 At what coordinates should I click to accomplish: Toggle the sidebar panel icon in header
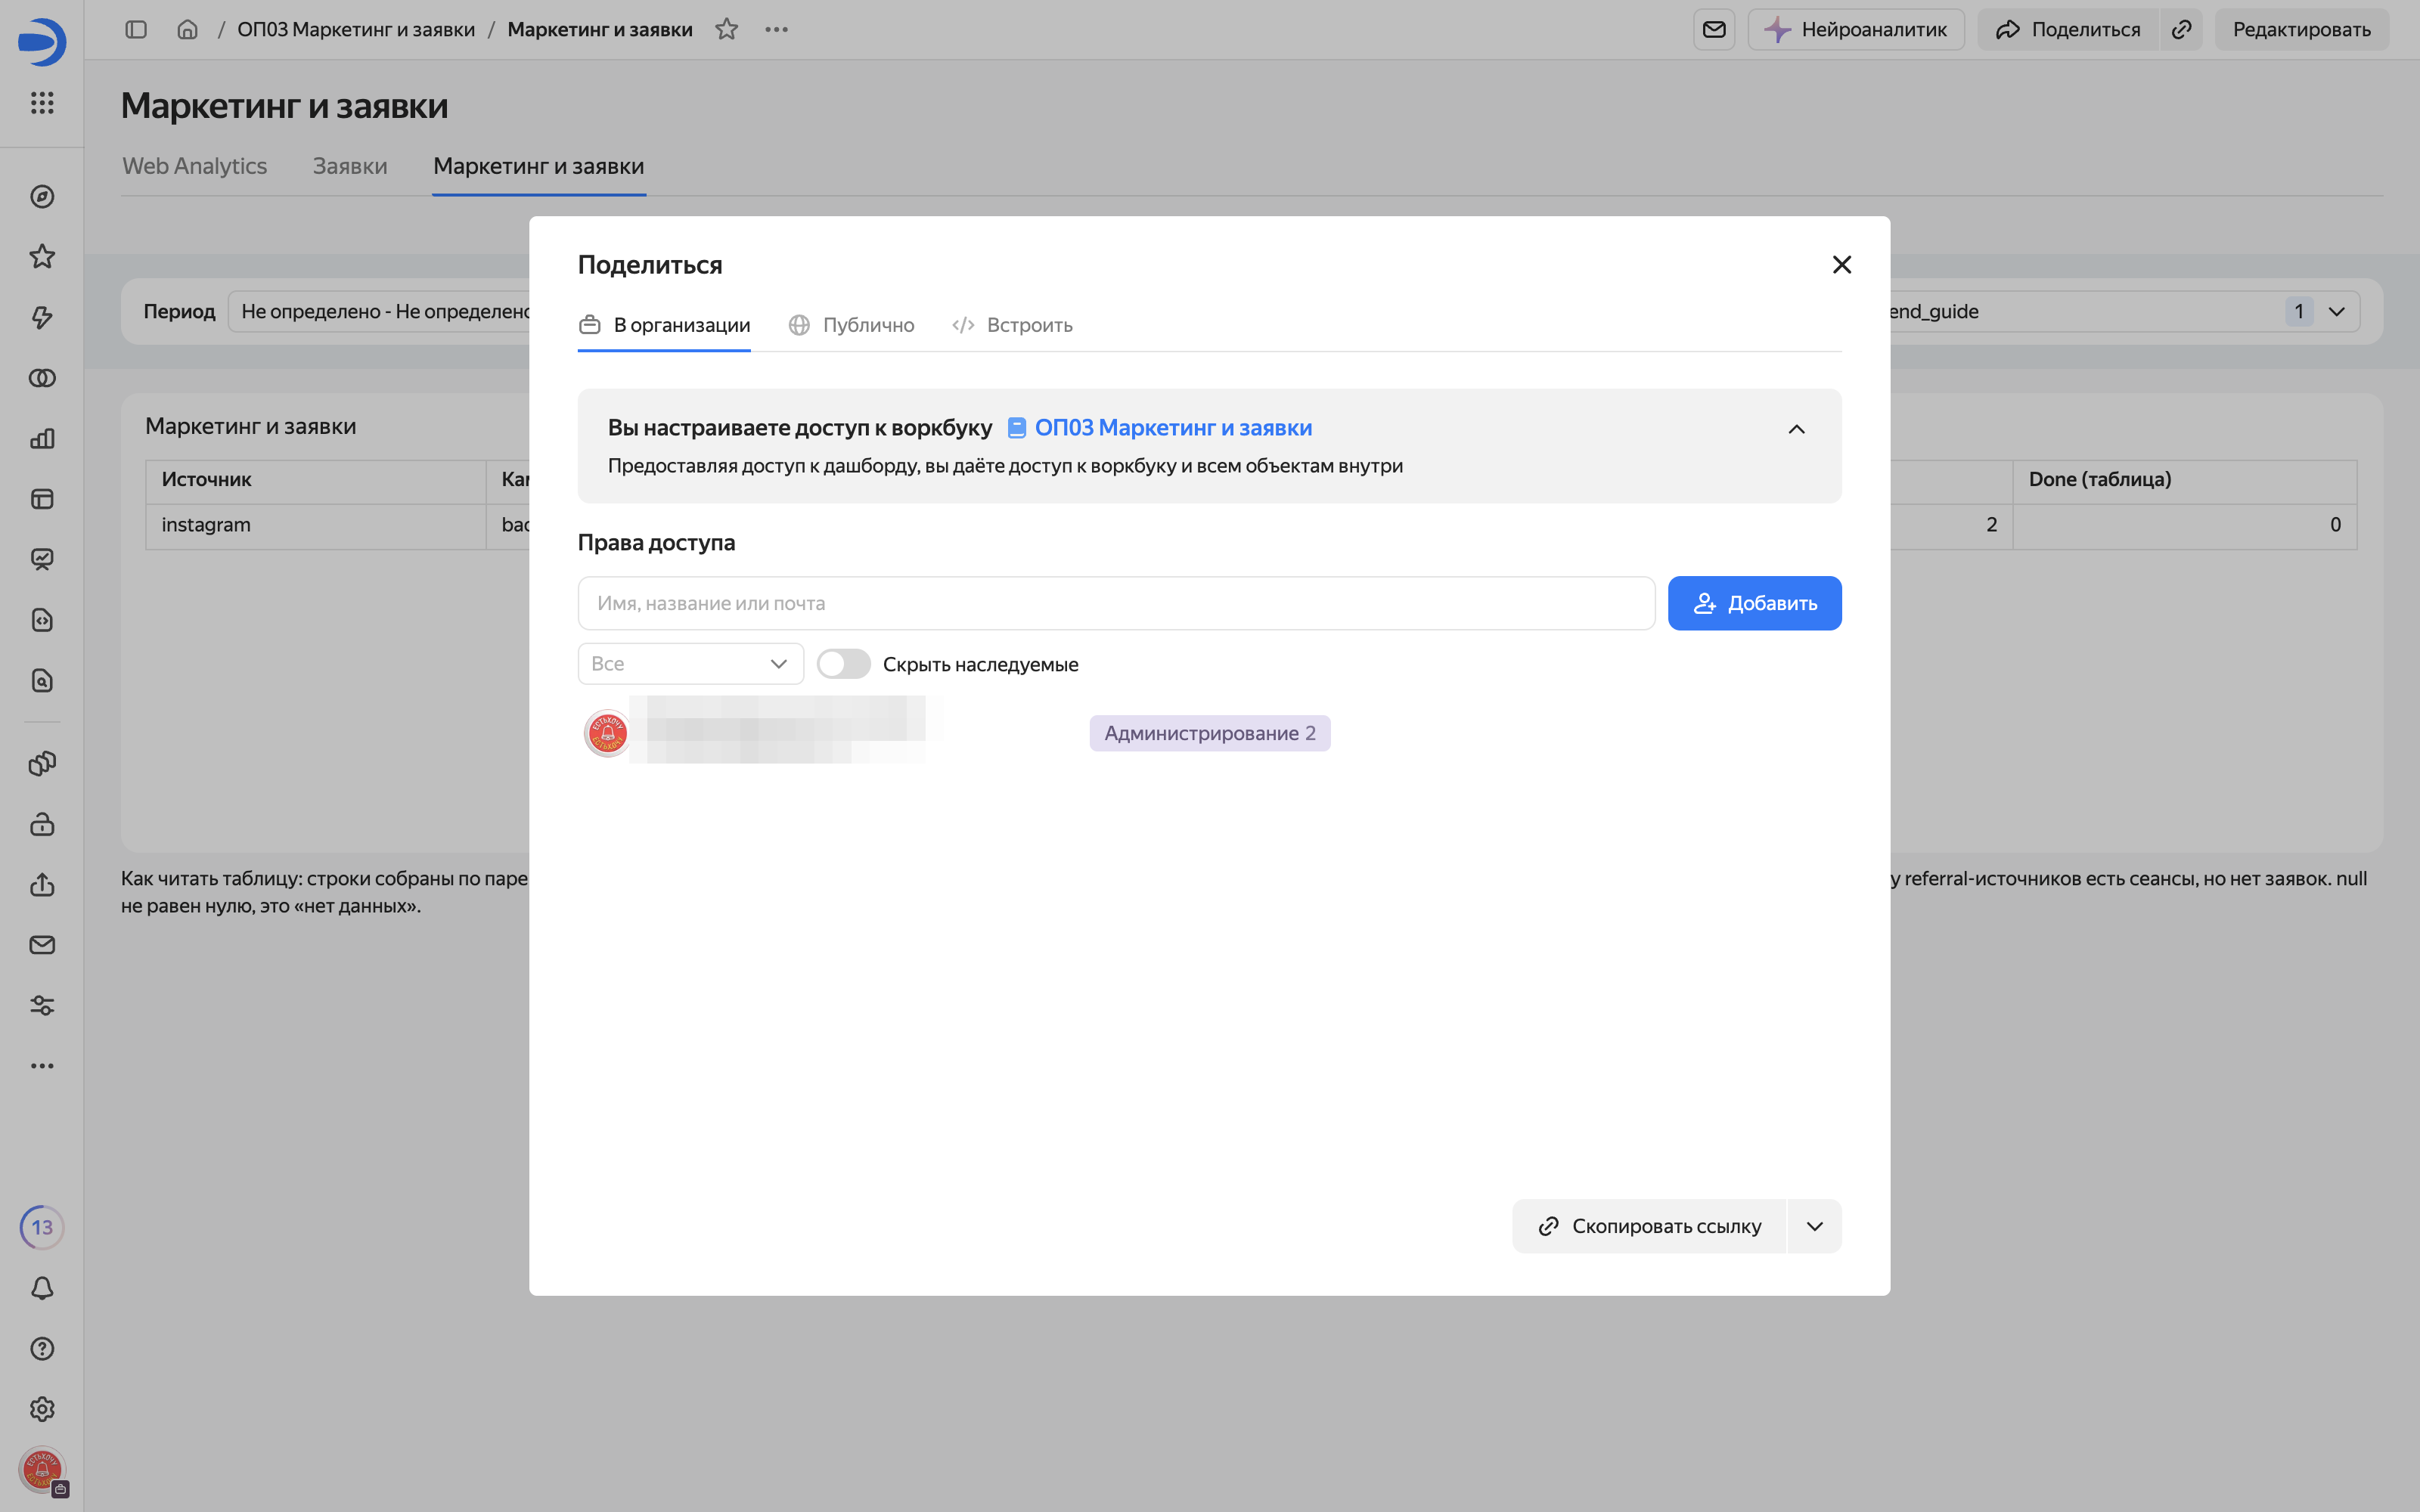tap(136, 29)
